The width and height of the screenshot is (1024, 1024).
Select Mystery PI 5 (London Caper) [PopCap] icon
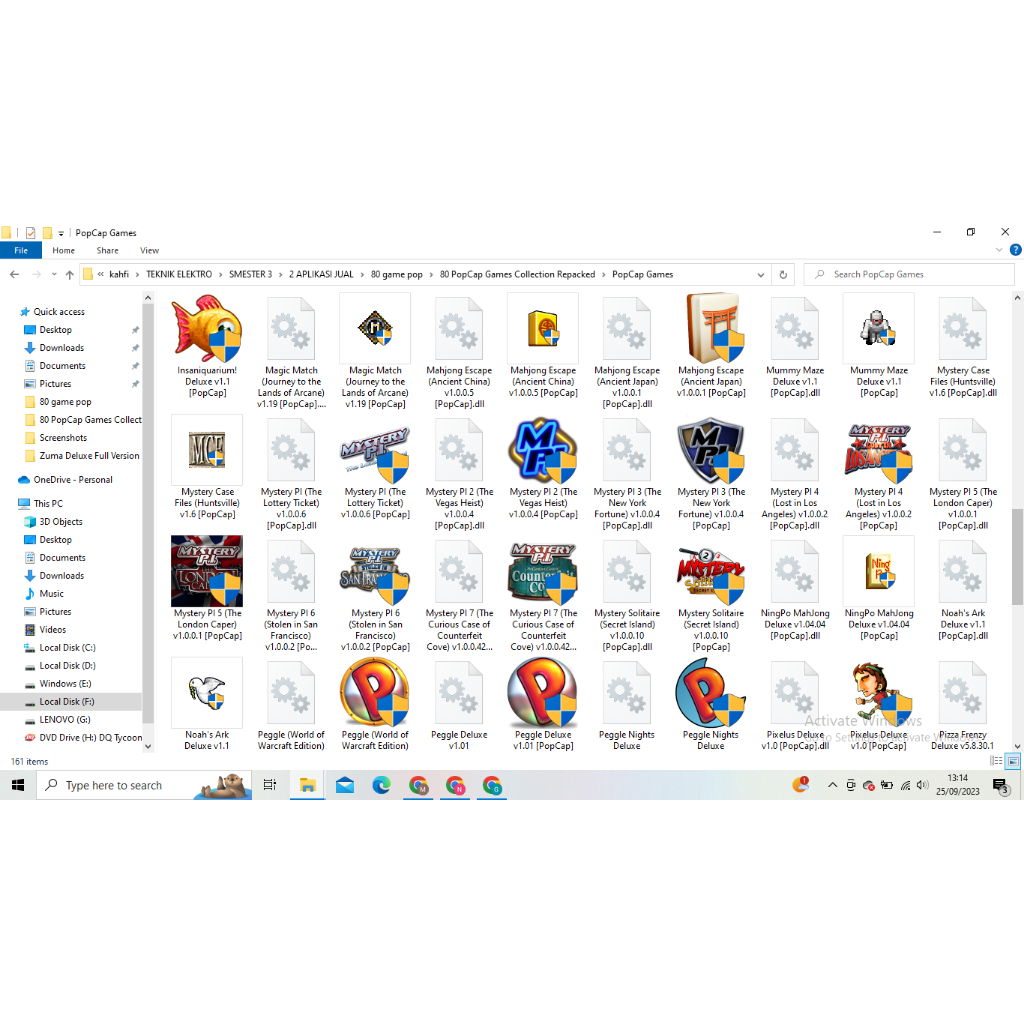point(207,571)
